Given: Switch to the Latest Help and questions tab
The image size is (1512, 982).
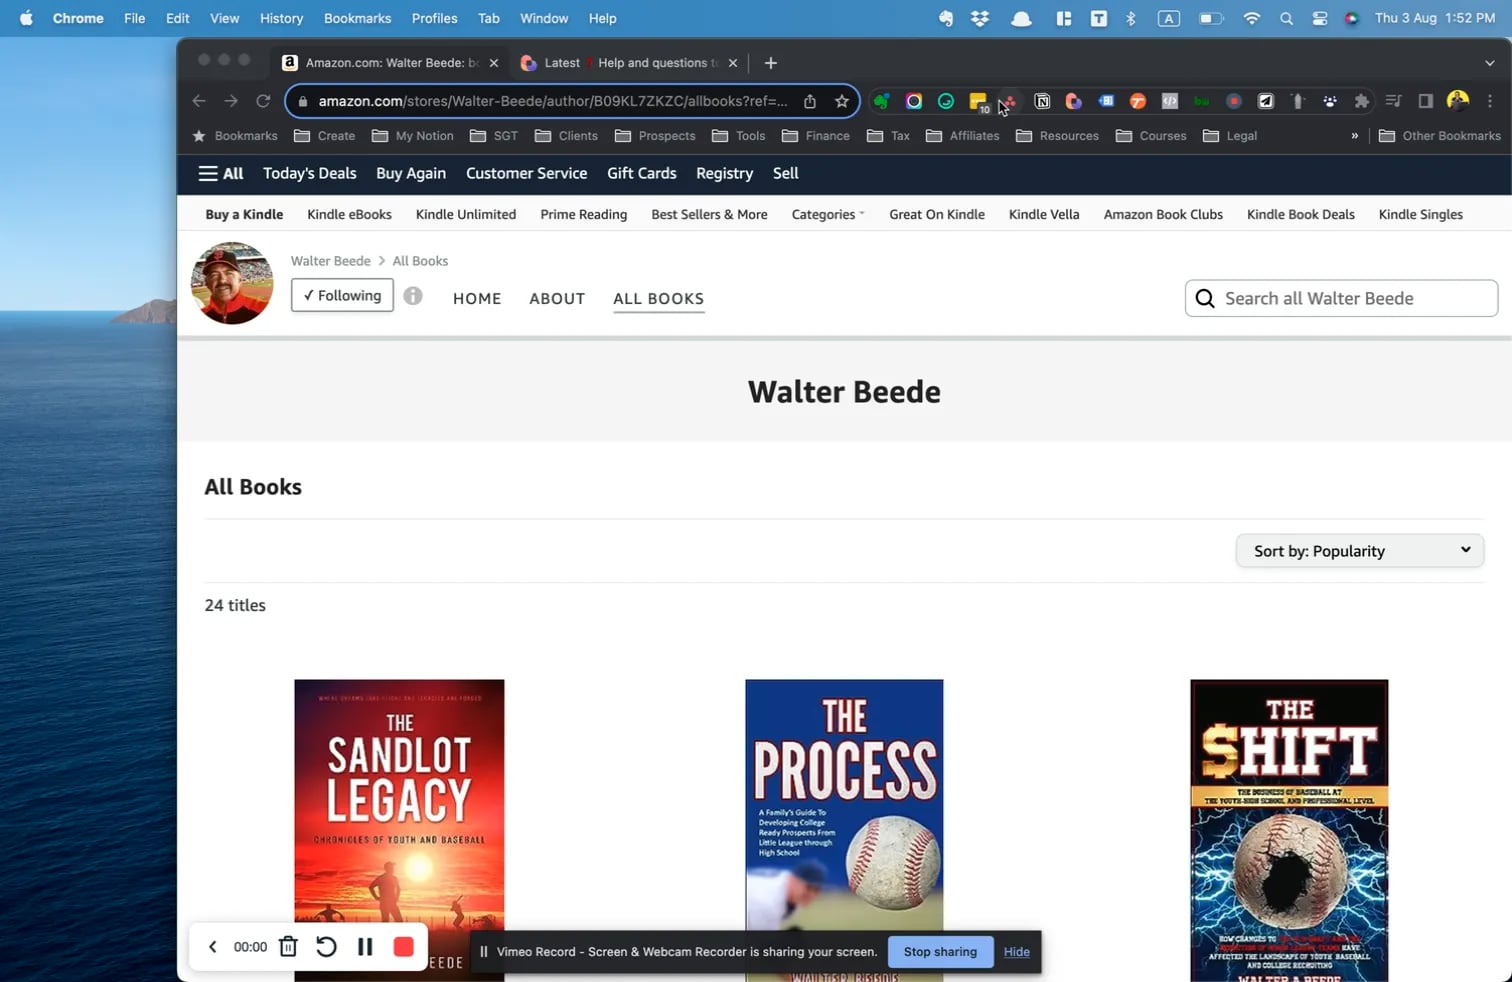Looking at the screenshot, I should 629,63.
